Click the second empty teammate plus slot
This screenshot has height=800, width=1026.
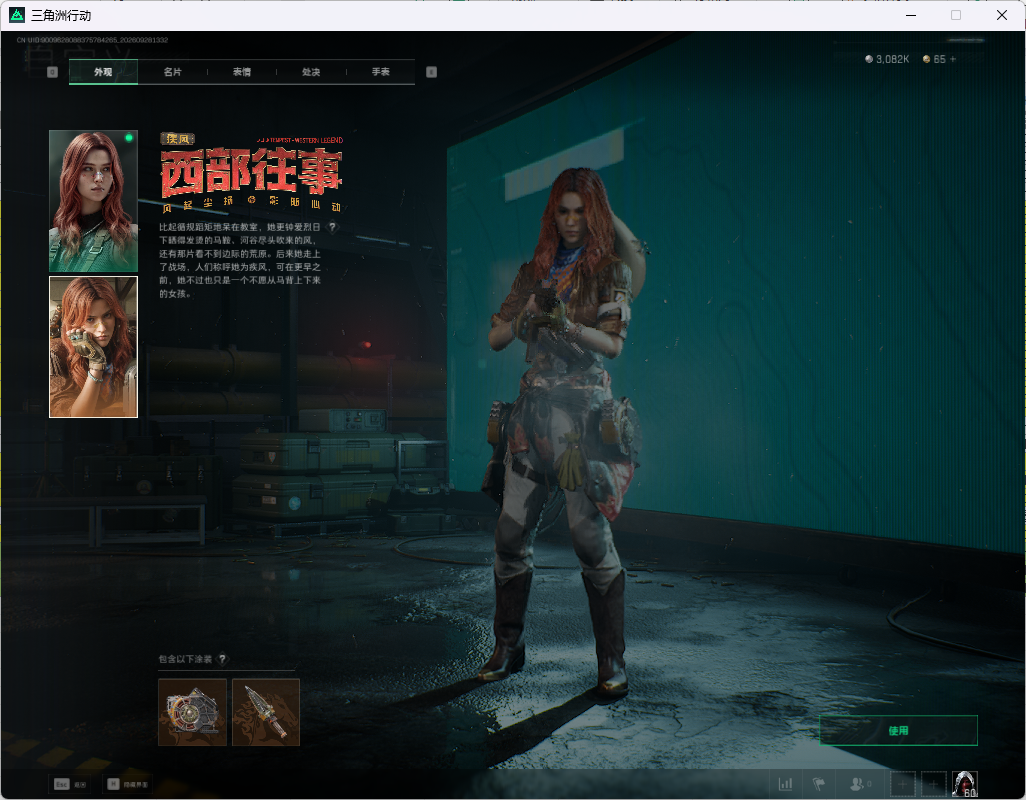coord(934,784)
